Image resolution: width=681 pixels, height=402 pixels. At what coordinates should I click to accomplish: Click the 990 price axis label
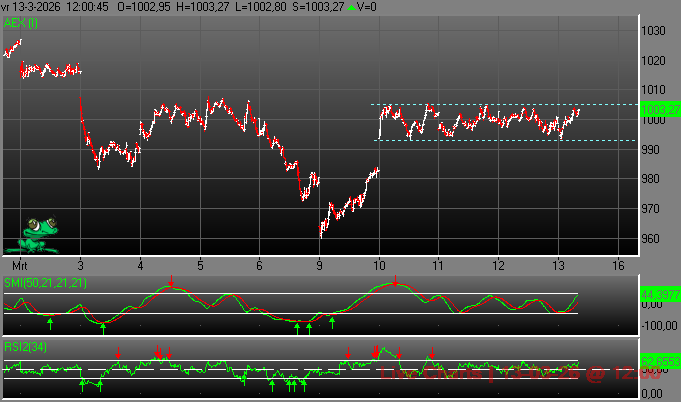pos(650,150)
